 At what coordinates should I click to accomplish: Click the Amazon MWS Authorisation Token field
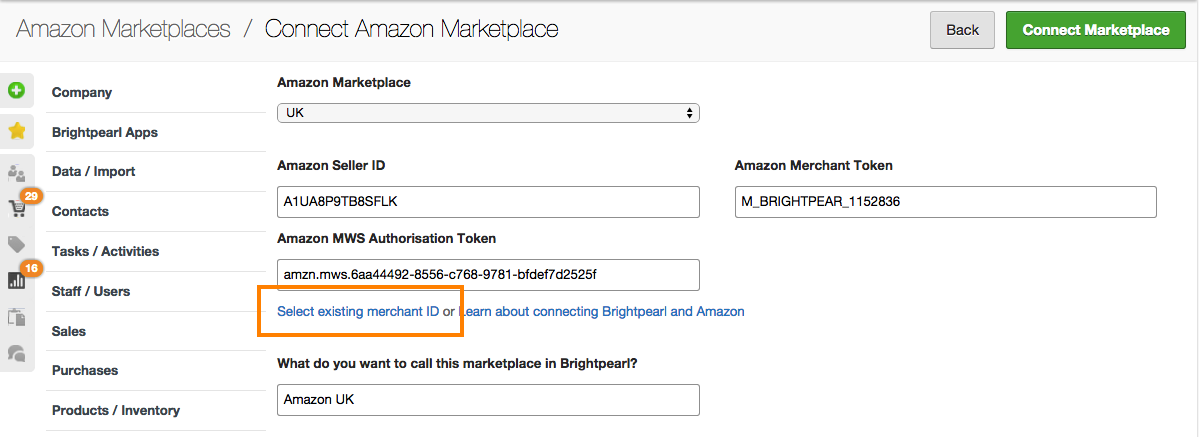pos(488,275)
